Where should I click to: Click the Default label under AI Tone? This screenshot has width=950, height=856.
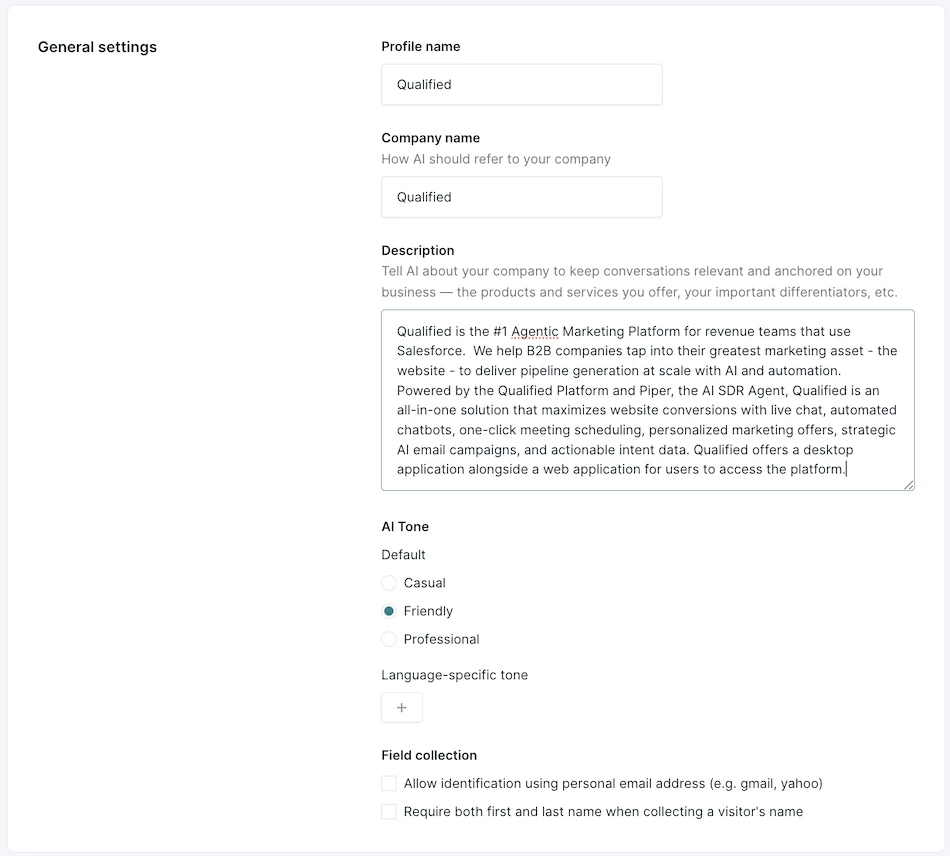pos(404,554)
